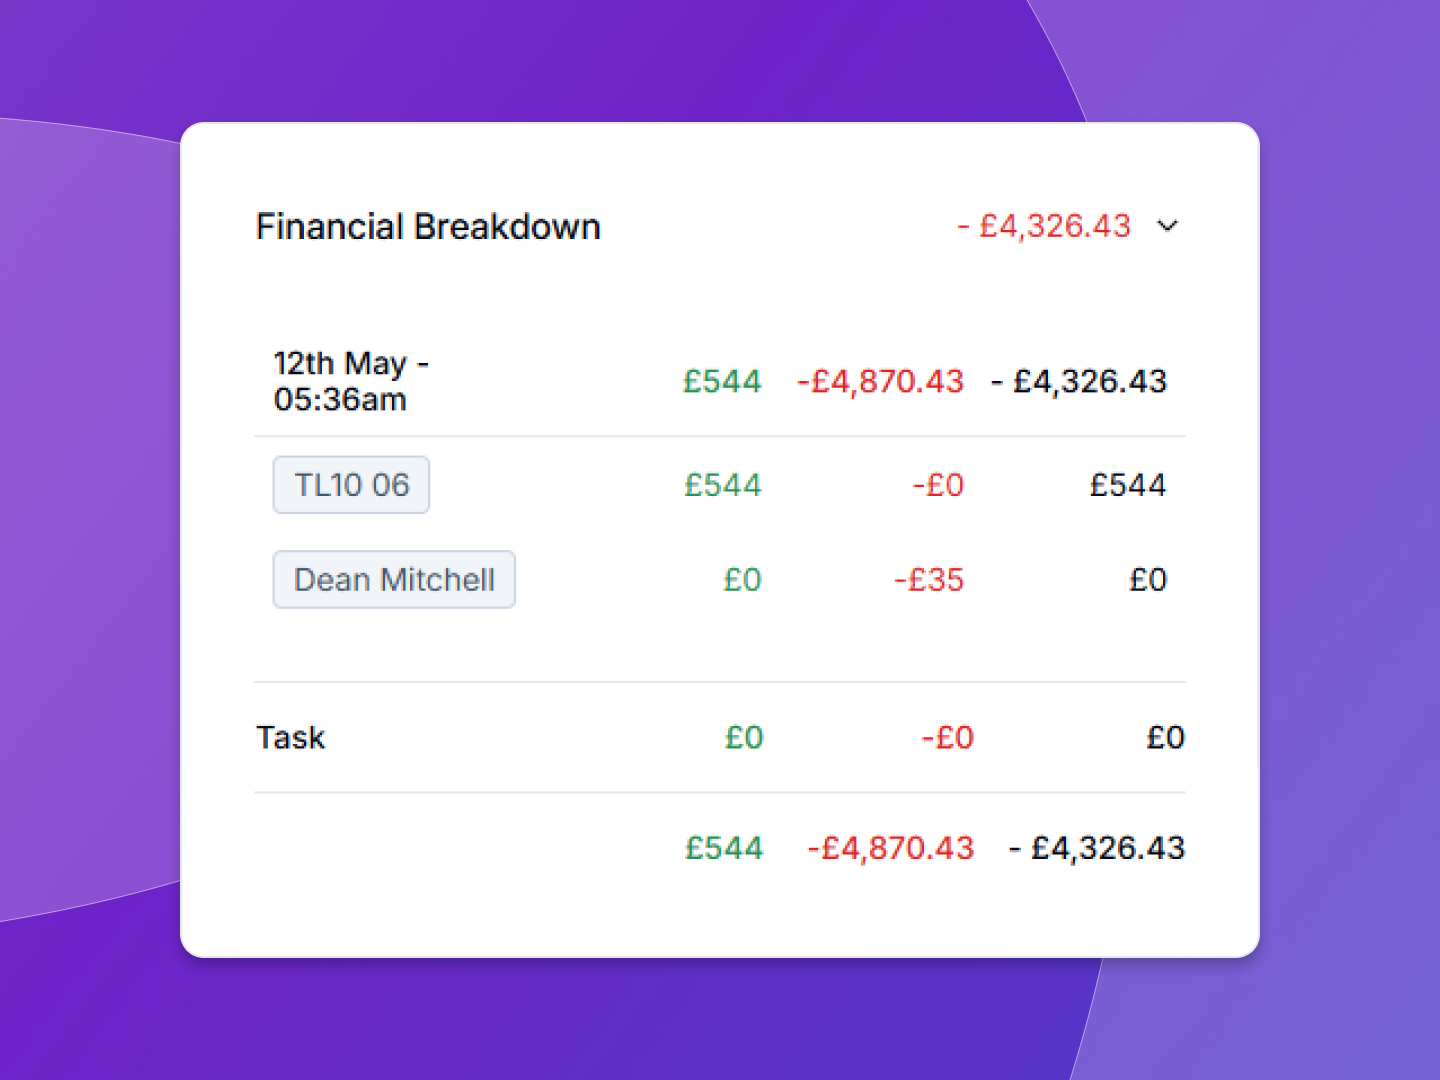Click green £544 in the TL10 06 row

pos(722,485)
